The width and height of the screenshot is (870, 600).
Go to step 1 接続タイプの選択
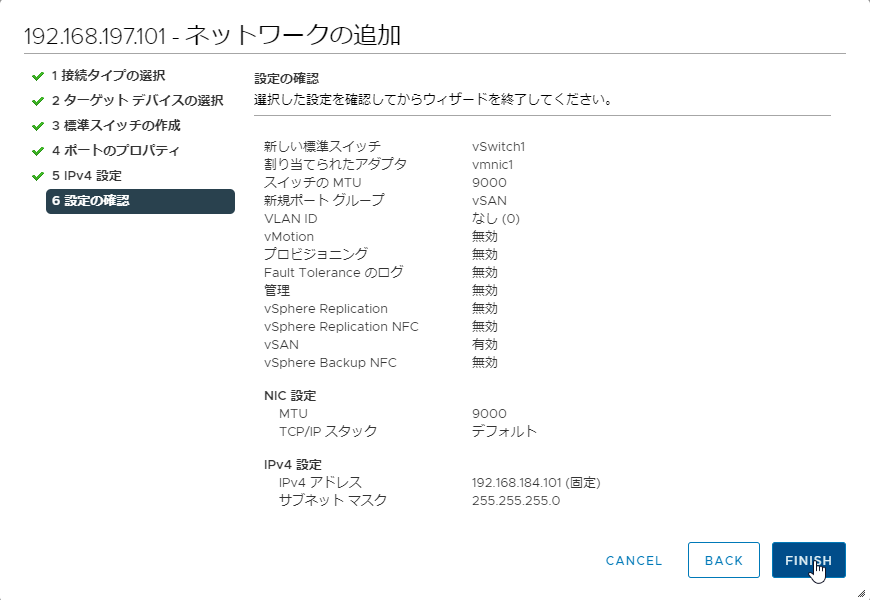(x=108, y=75)
